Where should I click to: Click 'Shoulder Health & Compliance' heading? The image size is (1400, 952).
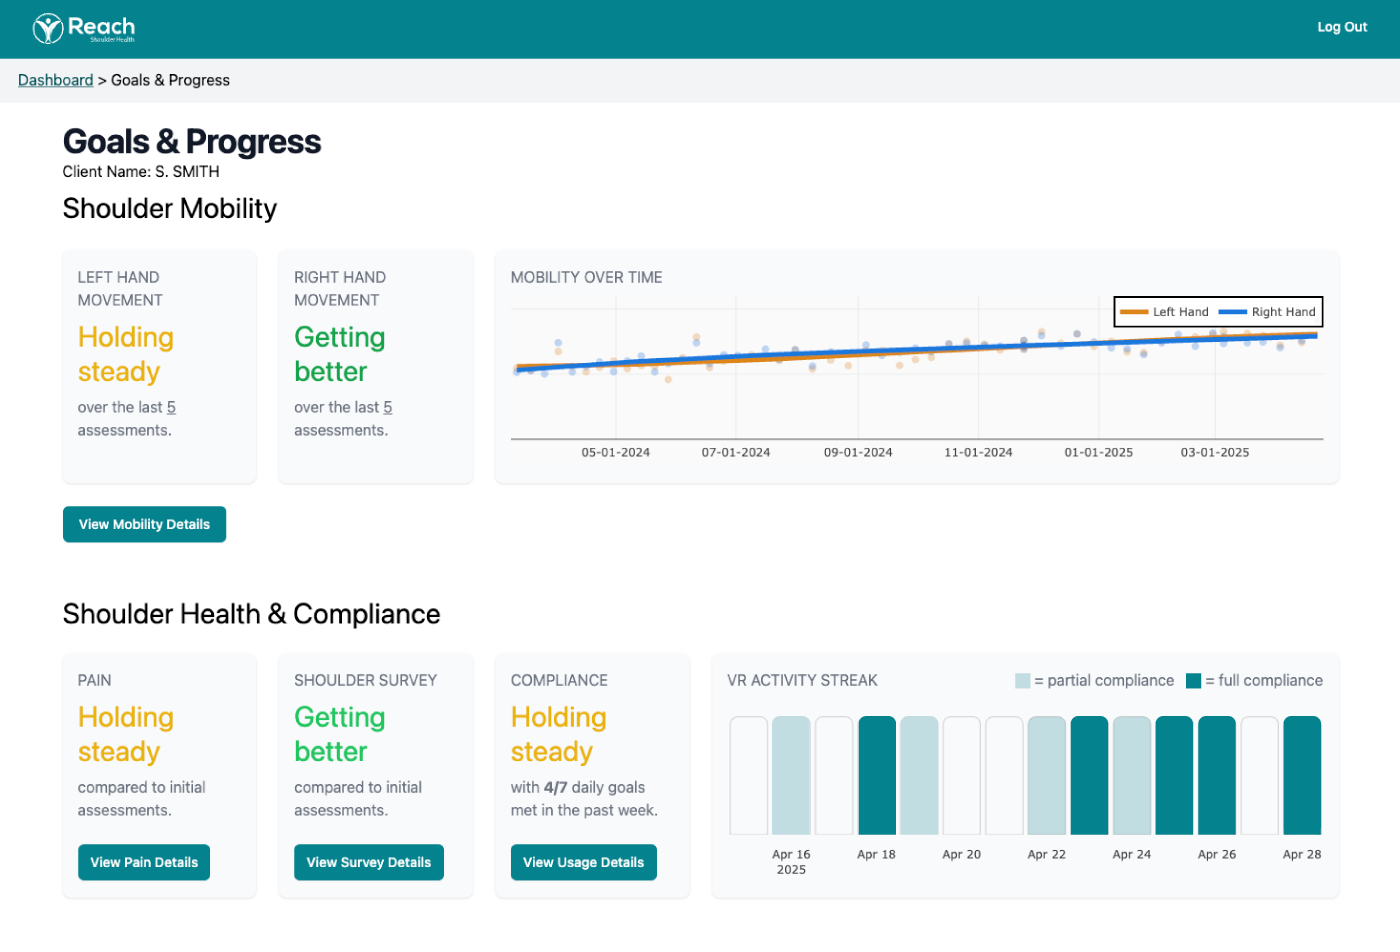click(x=251, y=614)
